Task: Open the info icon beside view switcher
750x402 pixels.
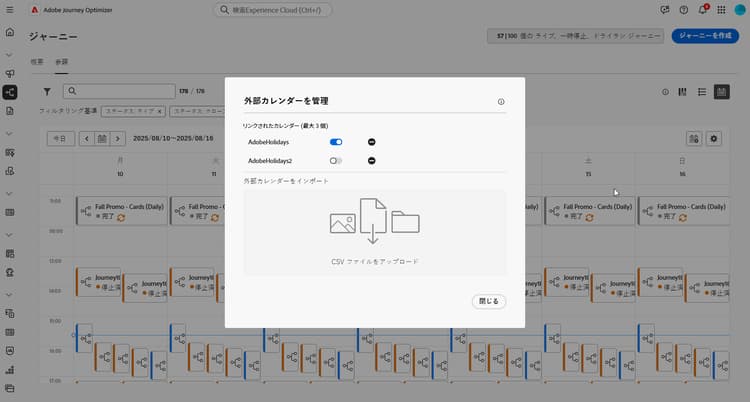Action: (x=665, y=92)
